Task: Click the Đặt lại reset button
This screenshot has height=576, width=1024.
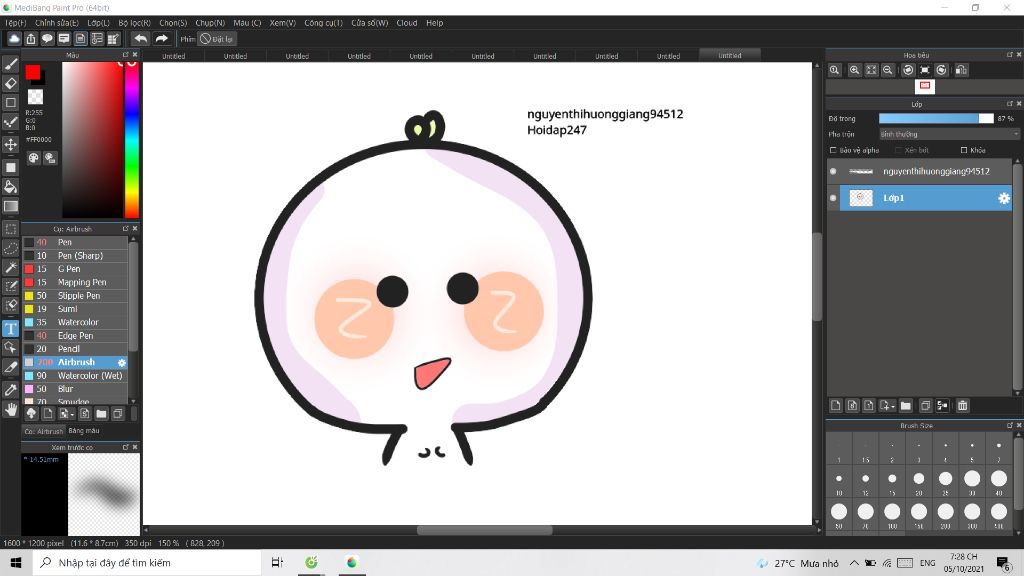Action: pos(216,39)
